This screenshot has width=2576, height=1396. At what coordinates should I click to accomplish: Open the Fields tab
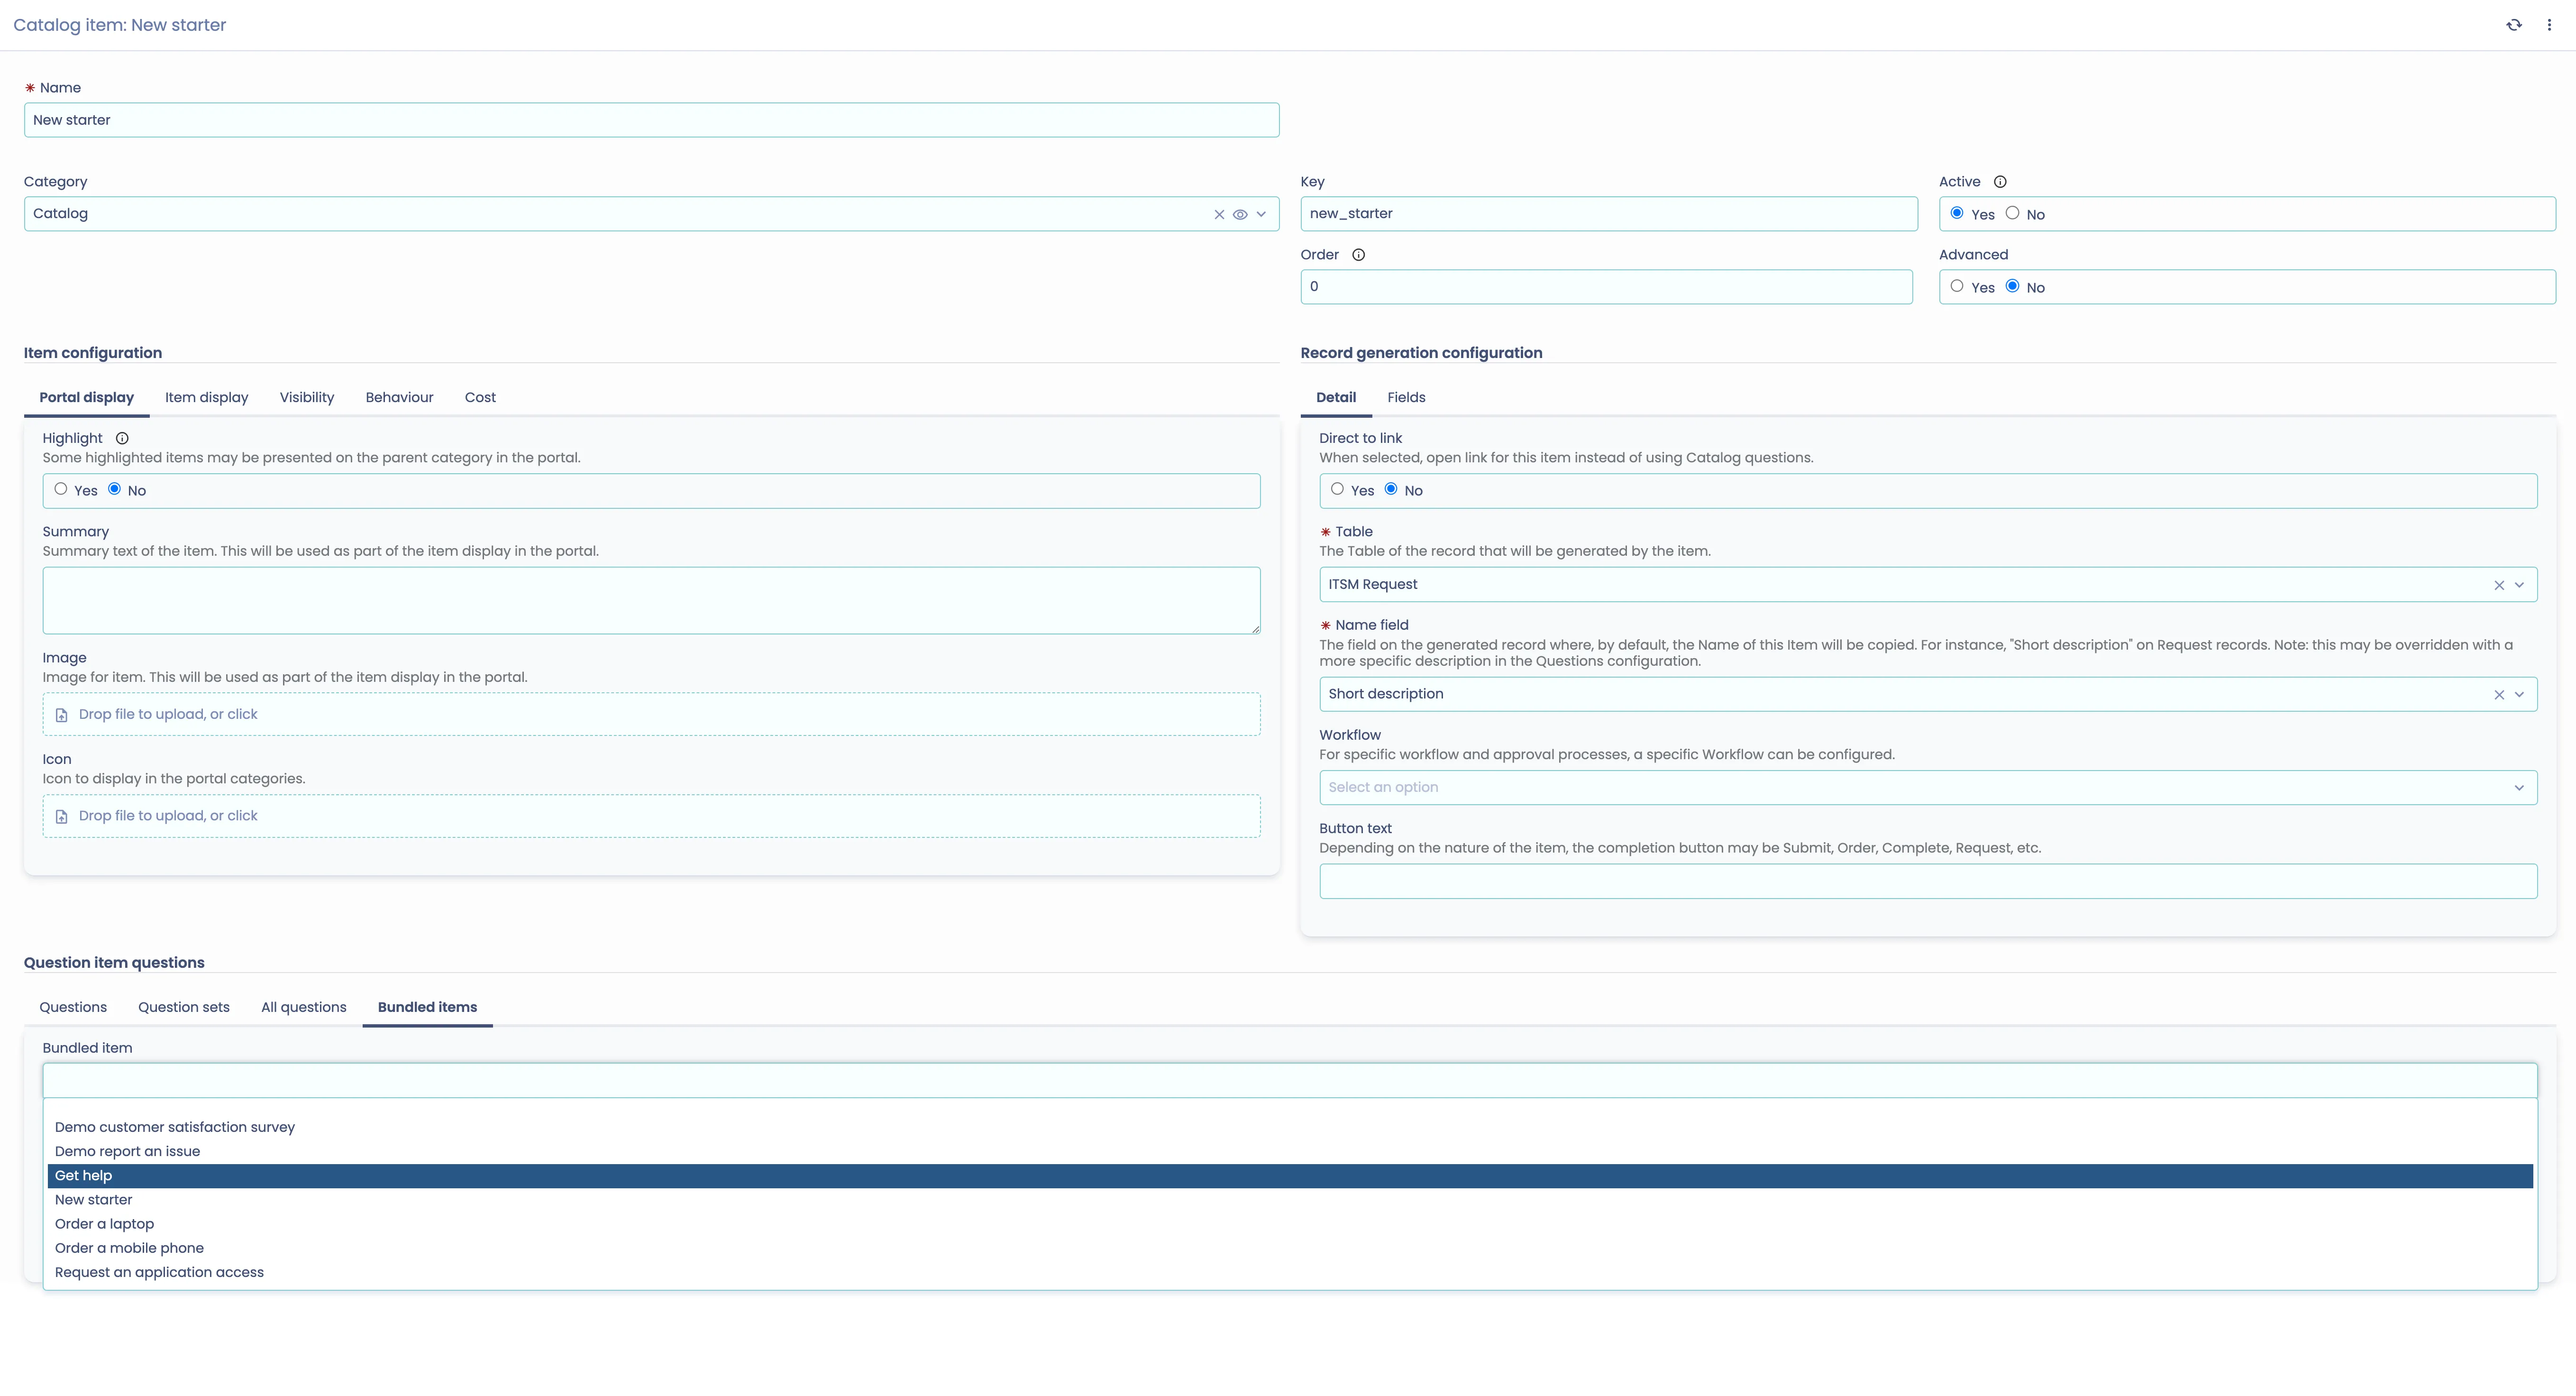[1406, 397]
